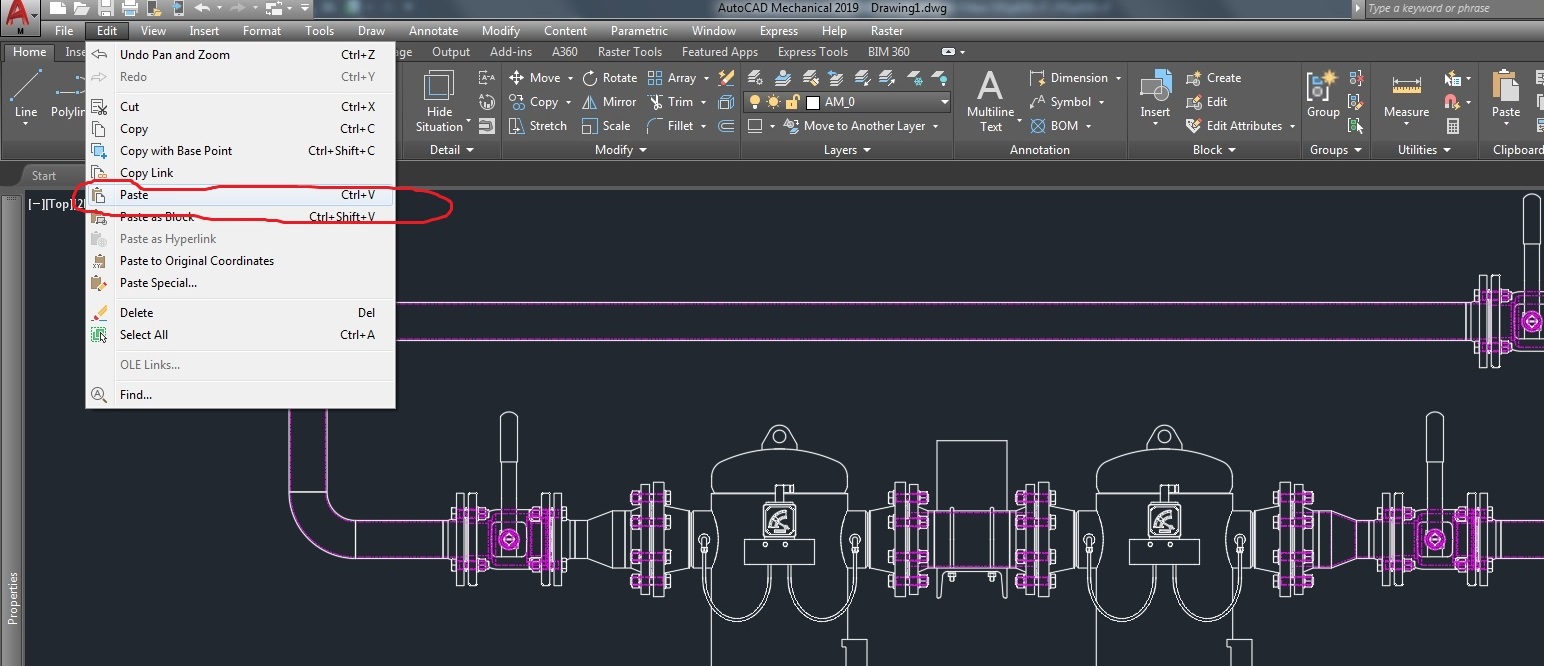
Task: Toggle the AM_0 layer light bulb off
Action: (756, 102)
